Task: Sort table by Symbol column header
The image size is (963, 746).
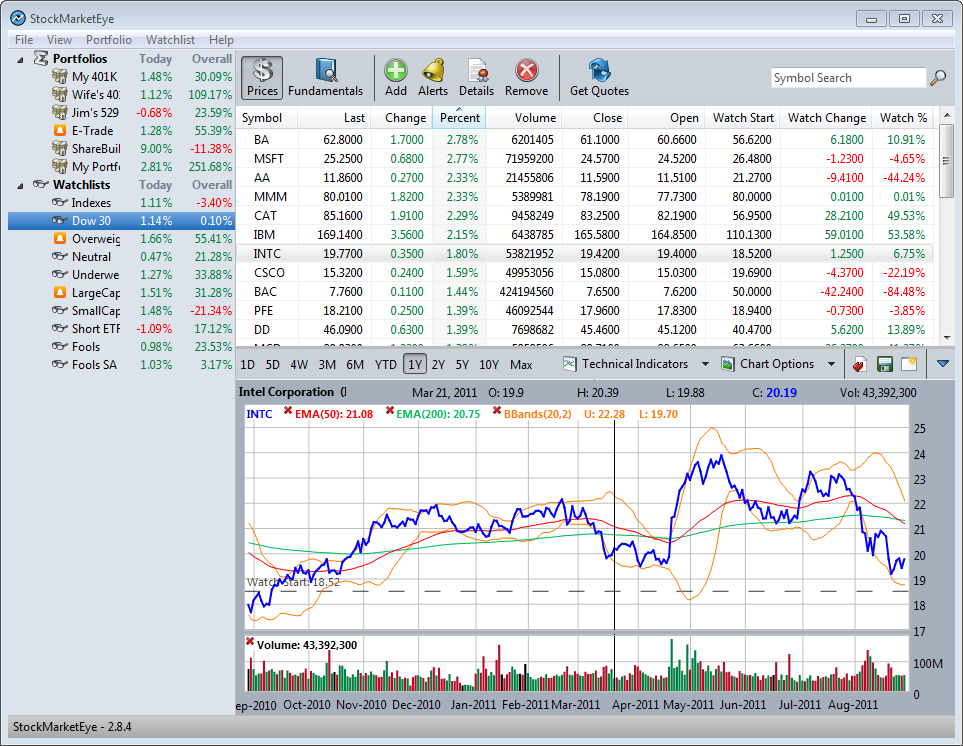Action: point(267,117)
